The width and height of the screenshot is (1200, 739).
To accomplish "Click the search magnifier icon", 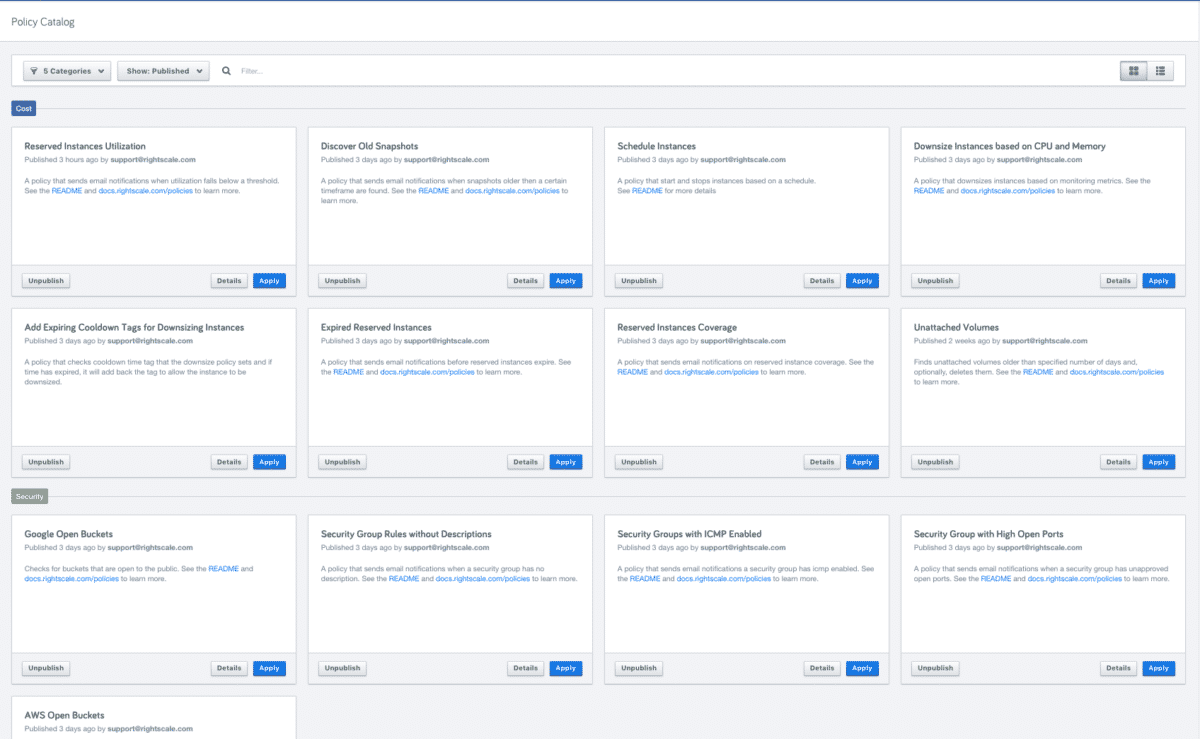I will pyautogui.click(x=226, y=71).
